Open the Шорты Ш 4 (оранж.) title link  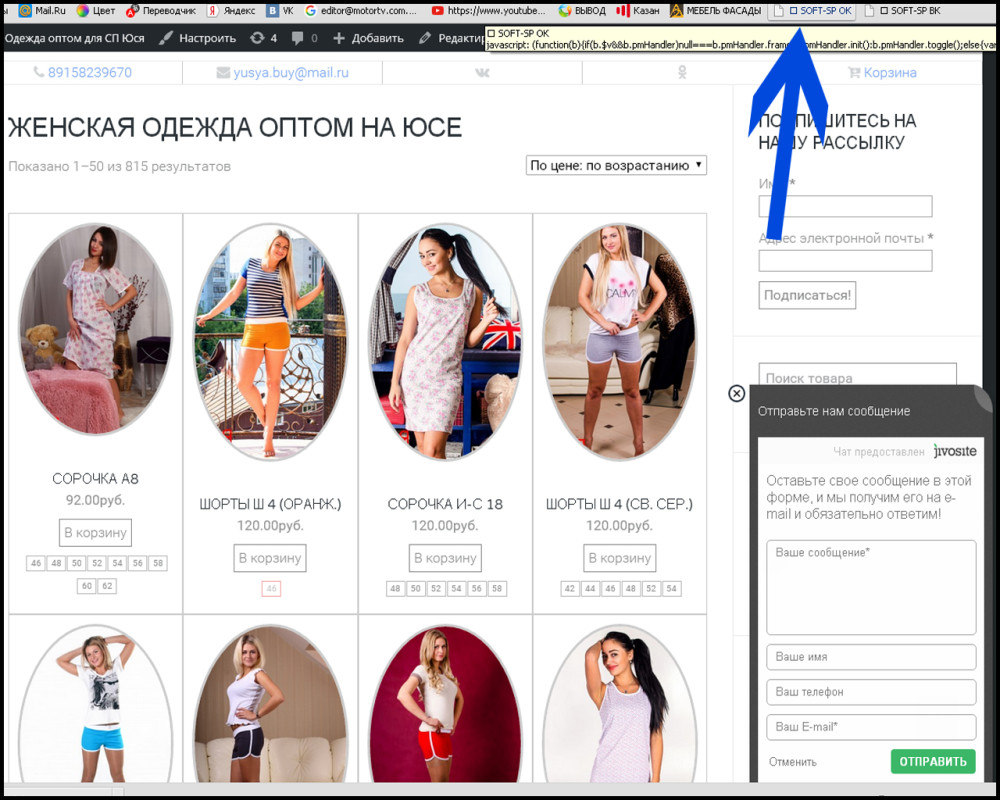pos(270,504)
